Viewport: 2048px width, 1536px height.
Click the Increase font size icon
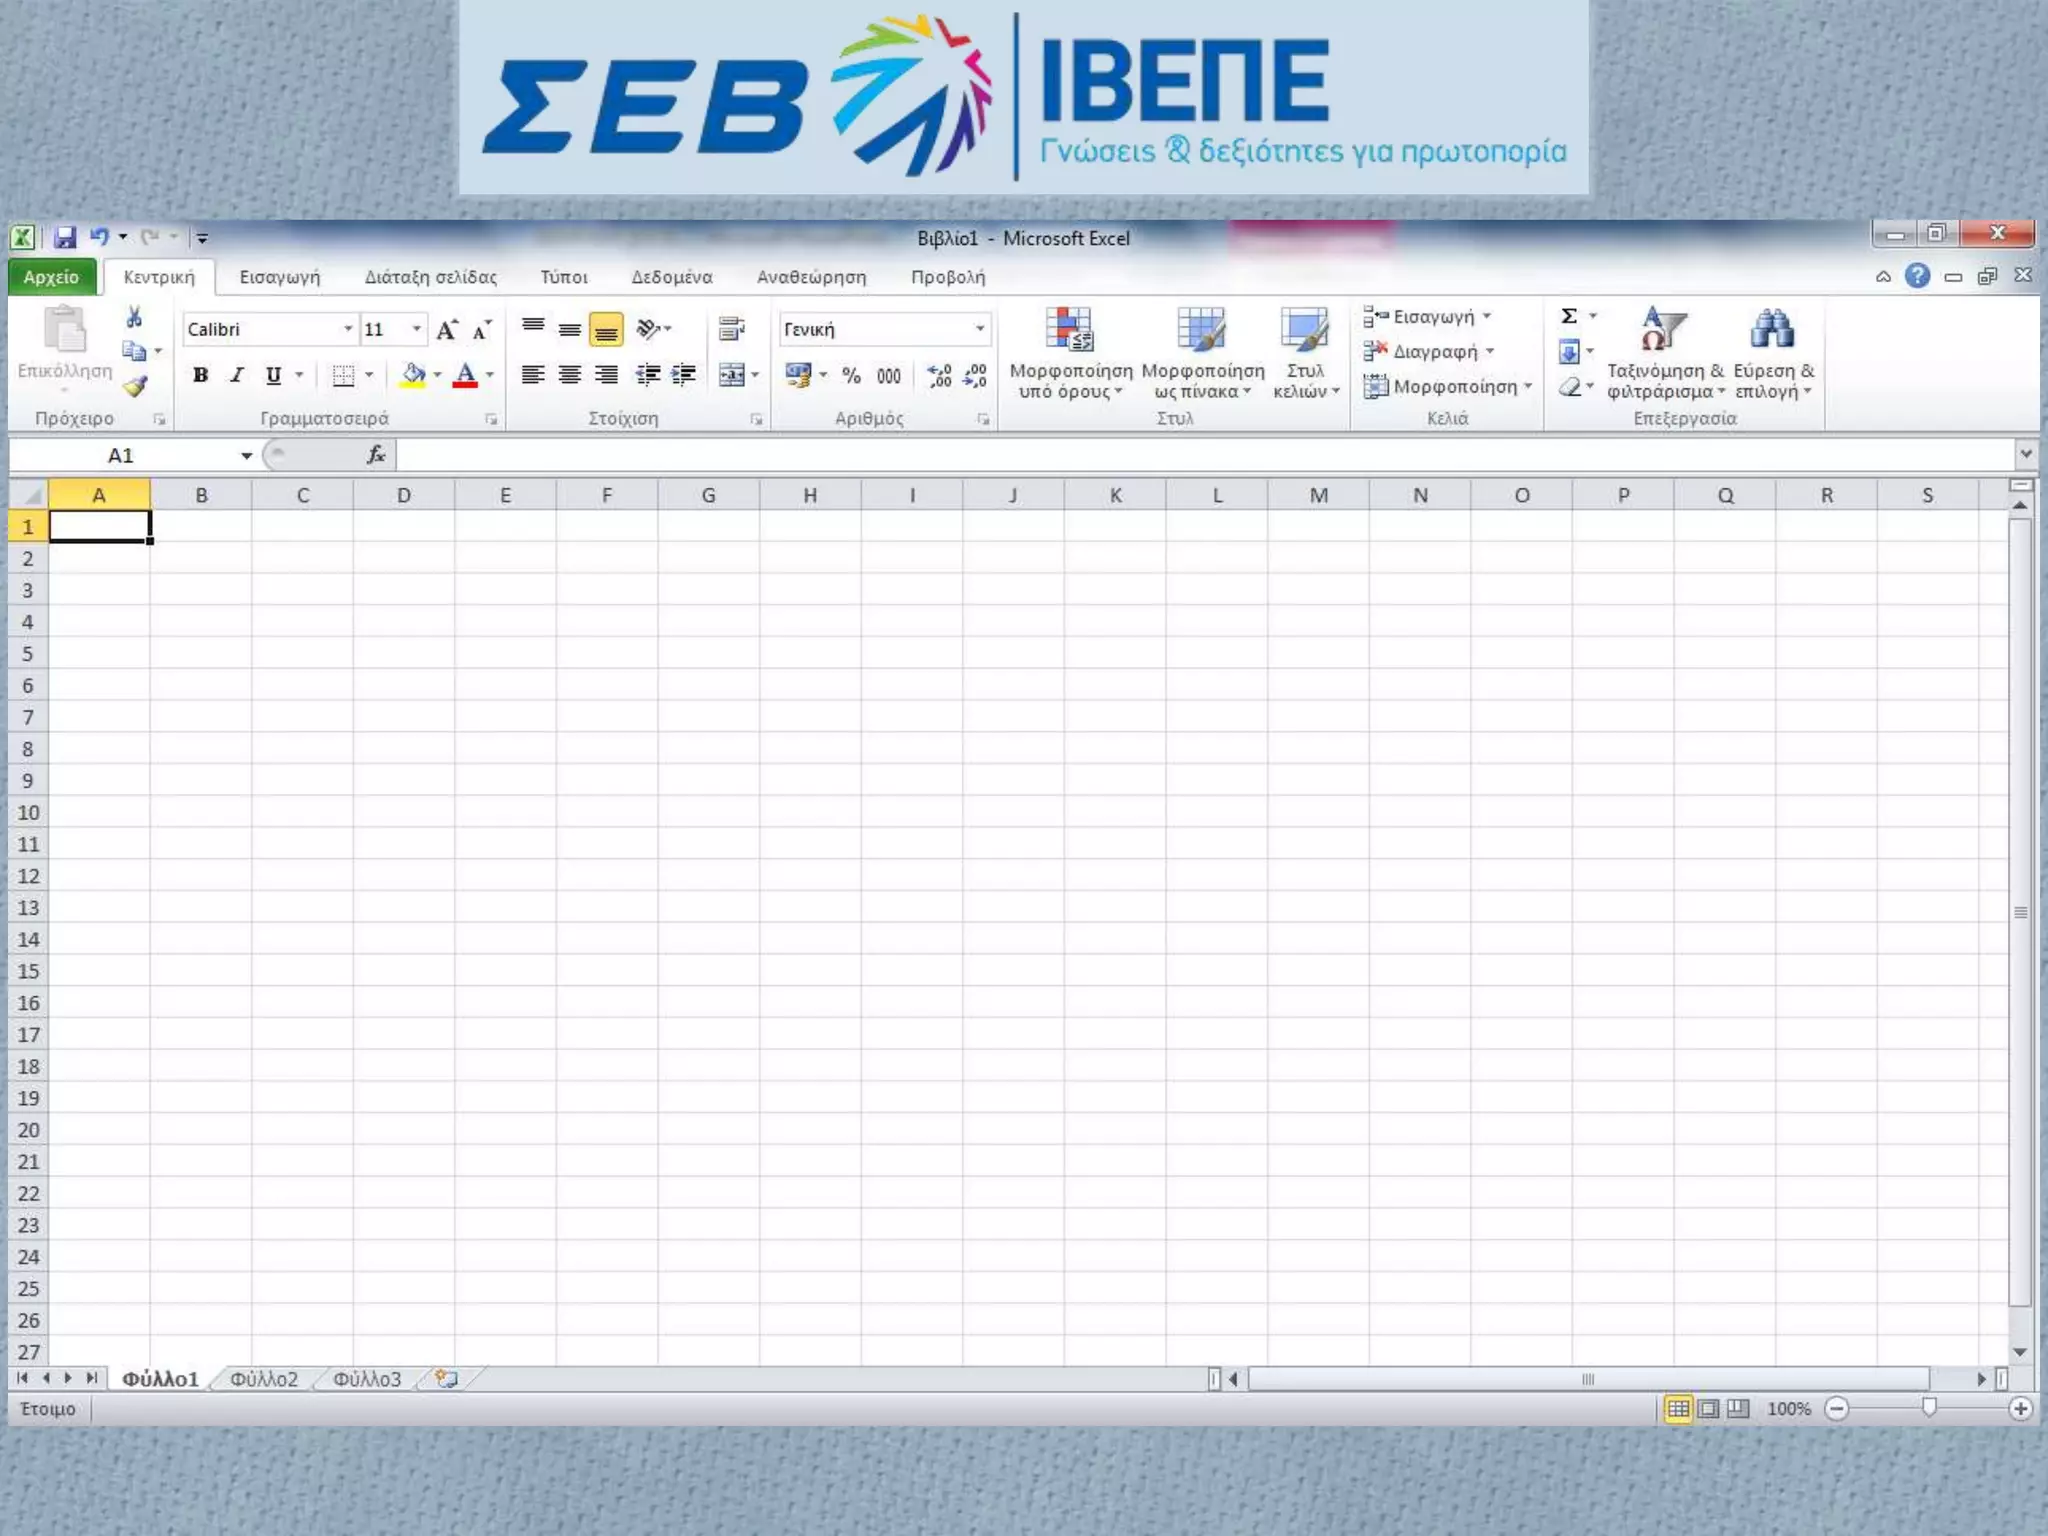(447, 329)
